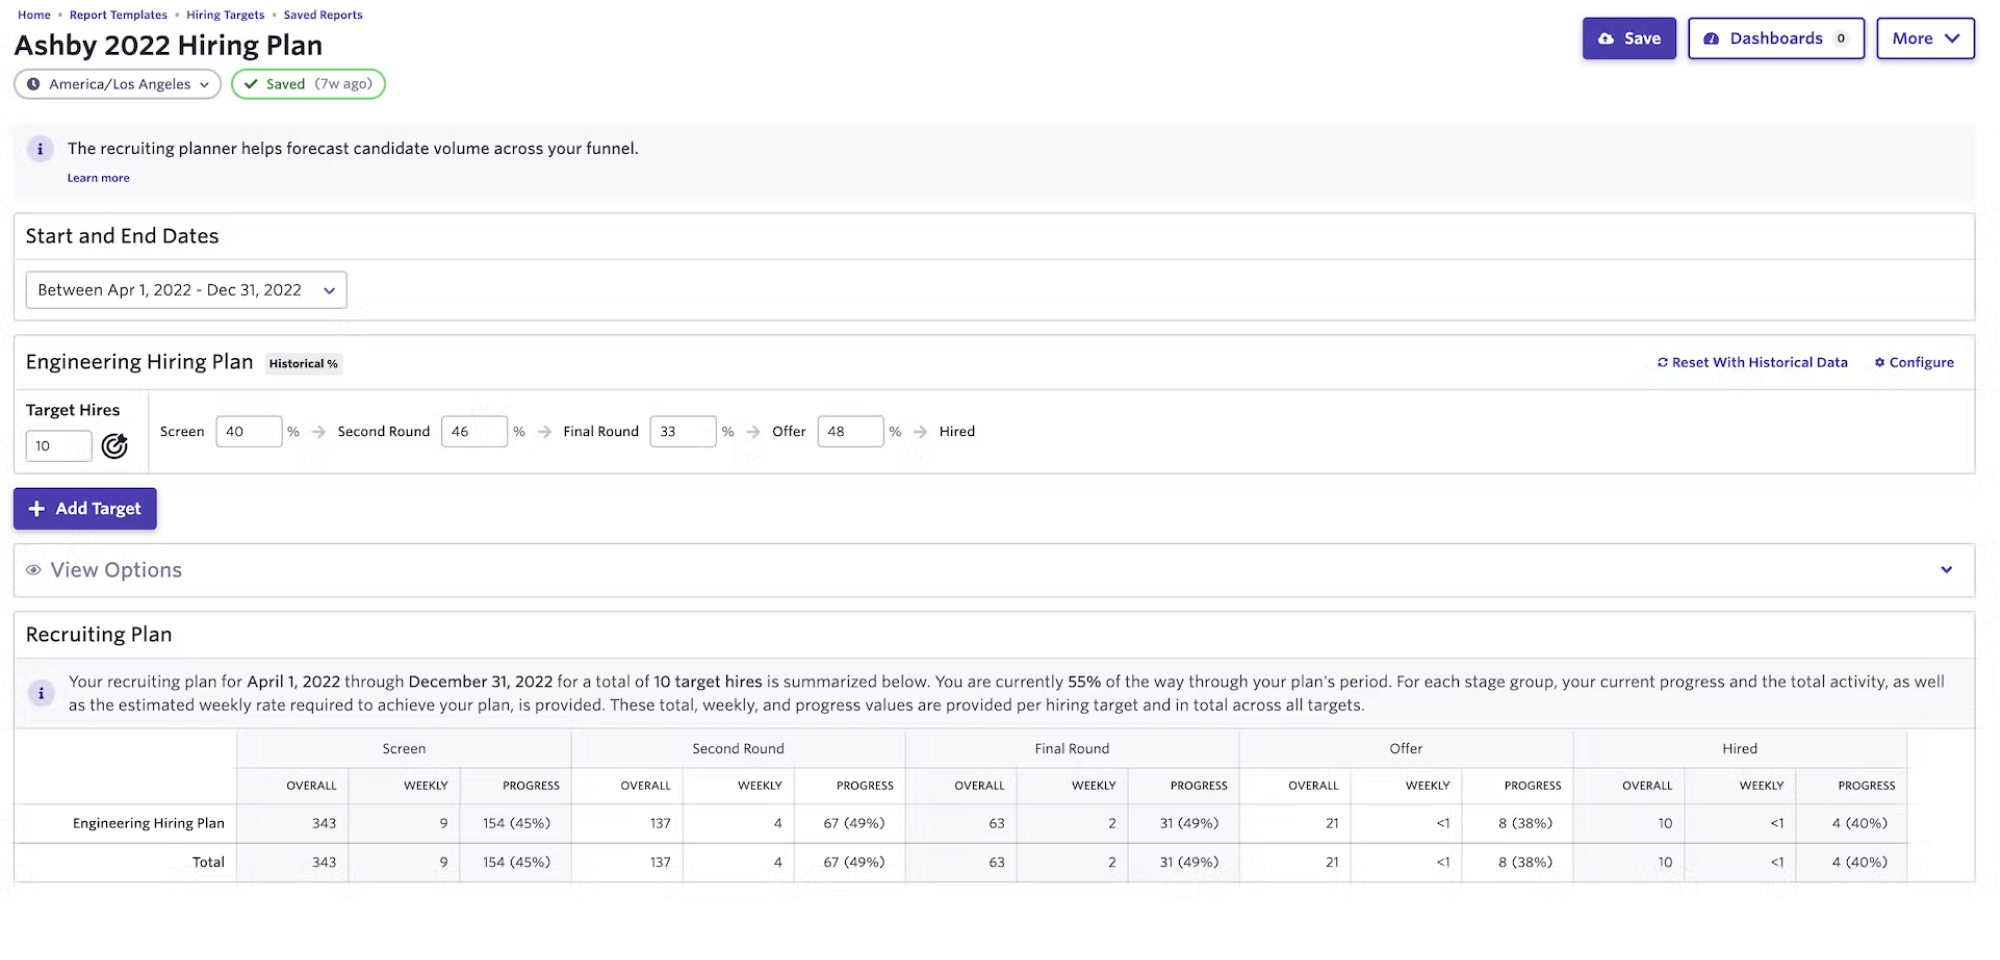Click the clock icon on the timezone selector
Image resolution: width=2000 pixels, height=960 pixels.
[32, 84]
